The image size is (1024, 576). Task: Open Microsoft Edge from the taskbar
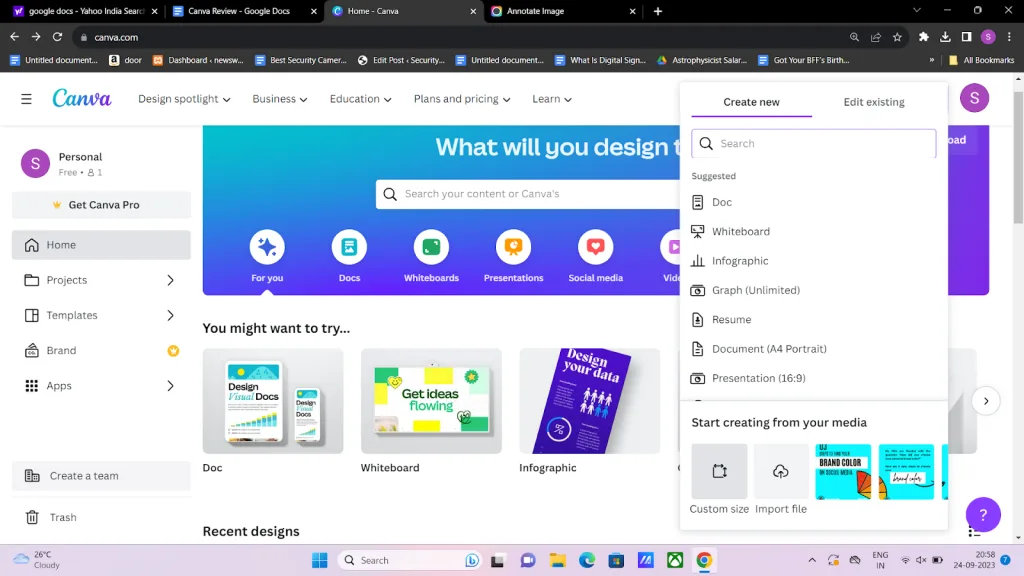(x=587, y=560)
